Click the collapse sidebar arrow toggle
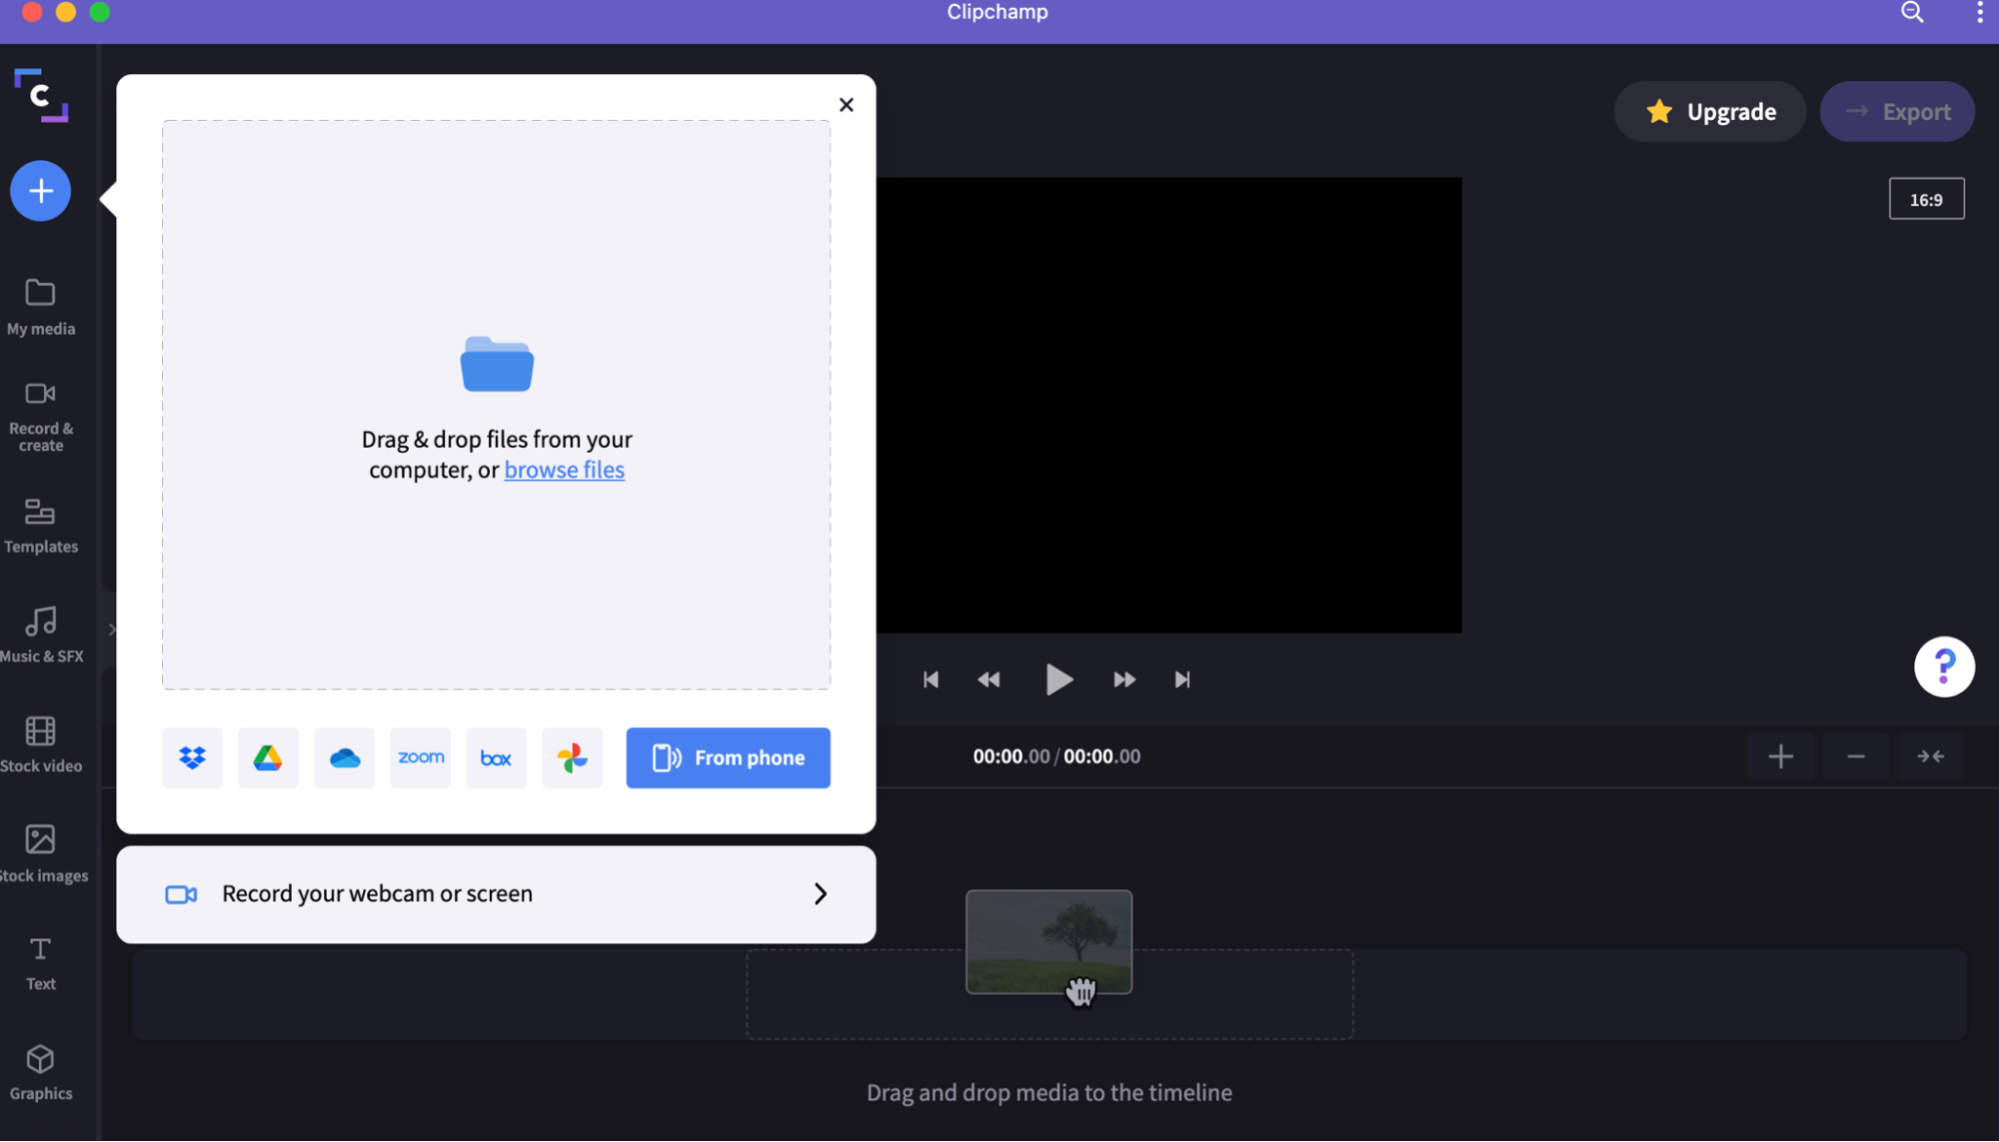This screenshot has height=1142, width=1999. tap(113, 630)
